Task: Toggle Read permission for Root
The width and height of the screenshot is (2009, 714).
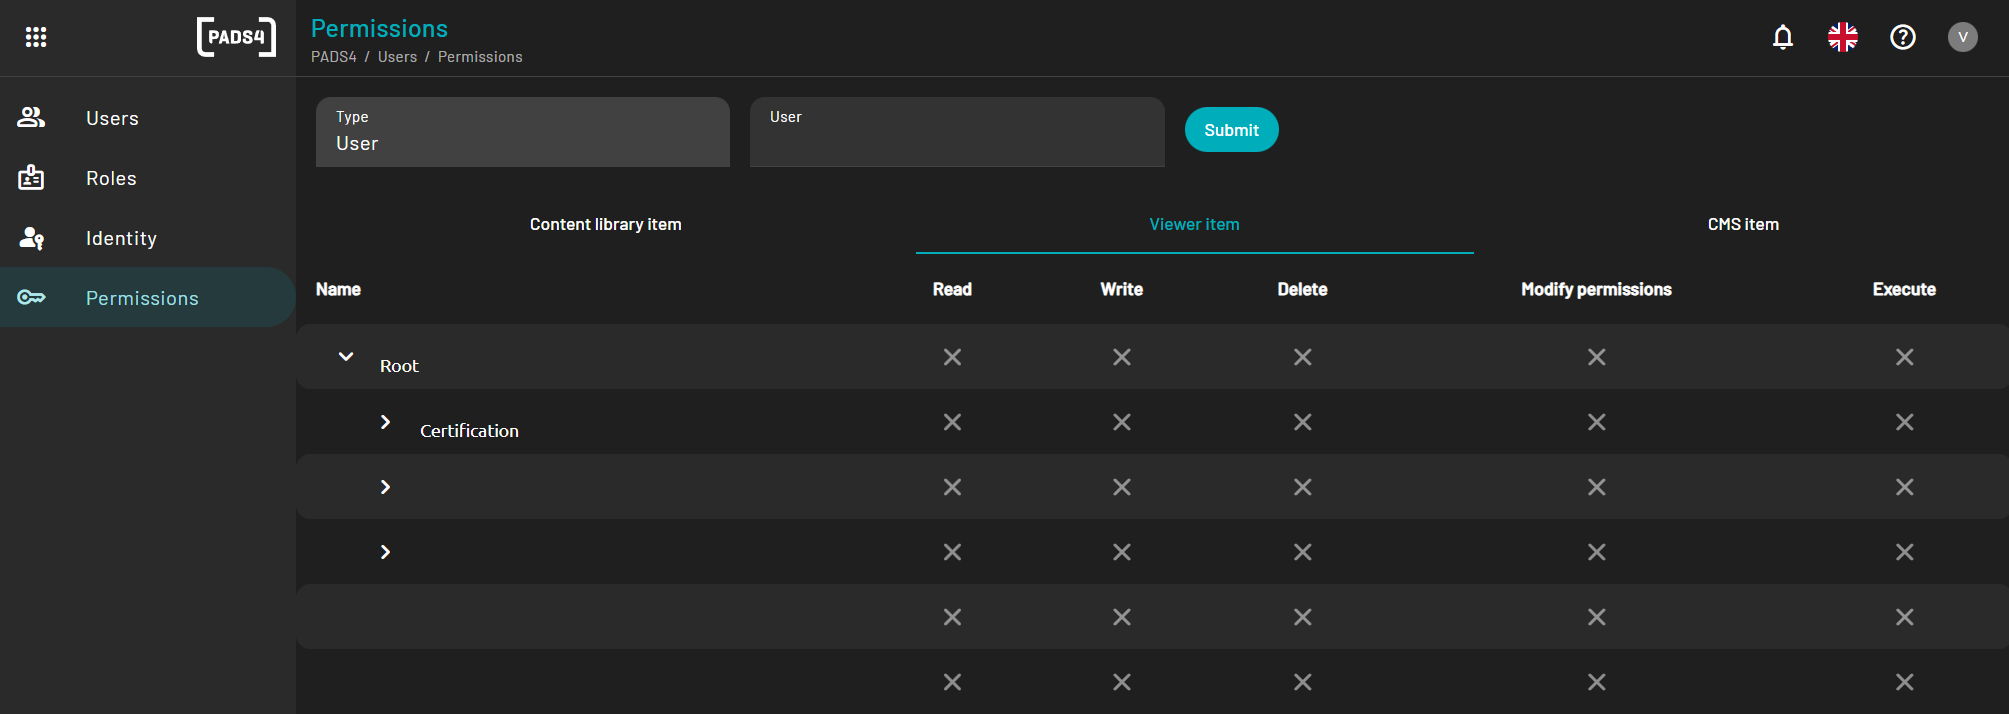Action: [x=952, y=357]
